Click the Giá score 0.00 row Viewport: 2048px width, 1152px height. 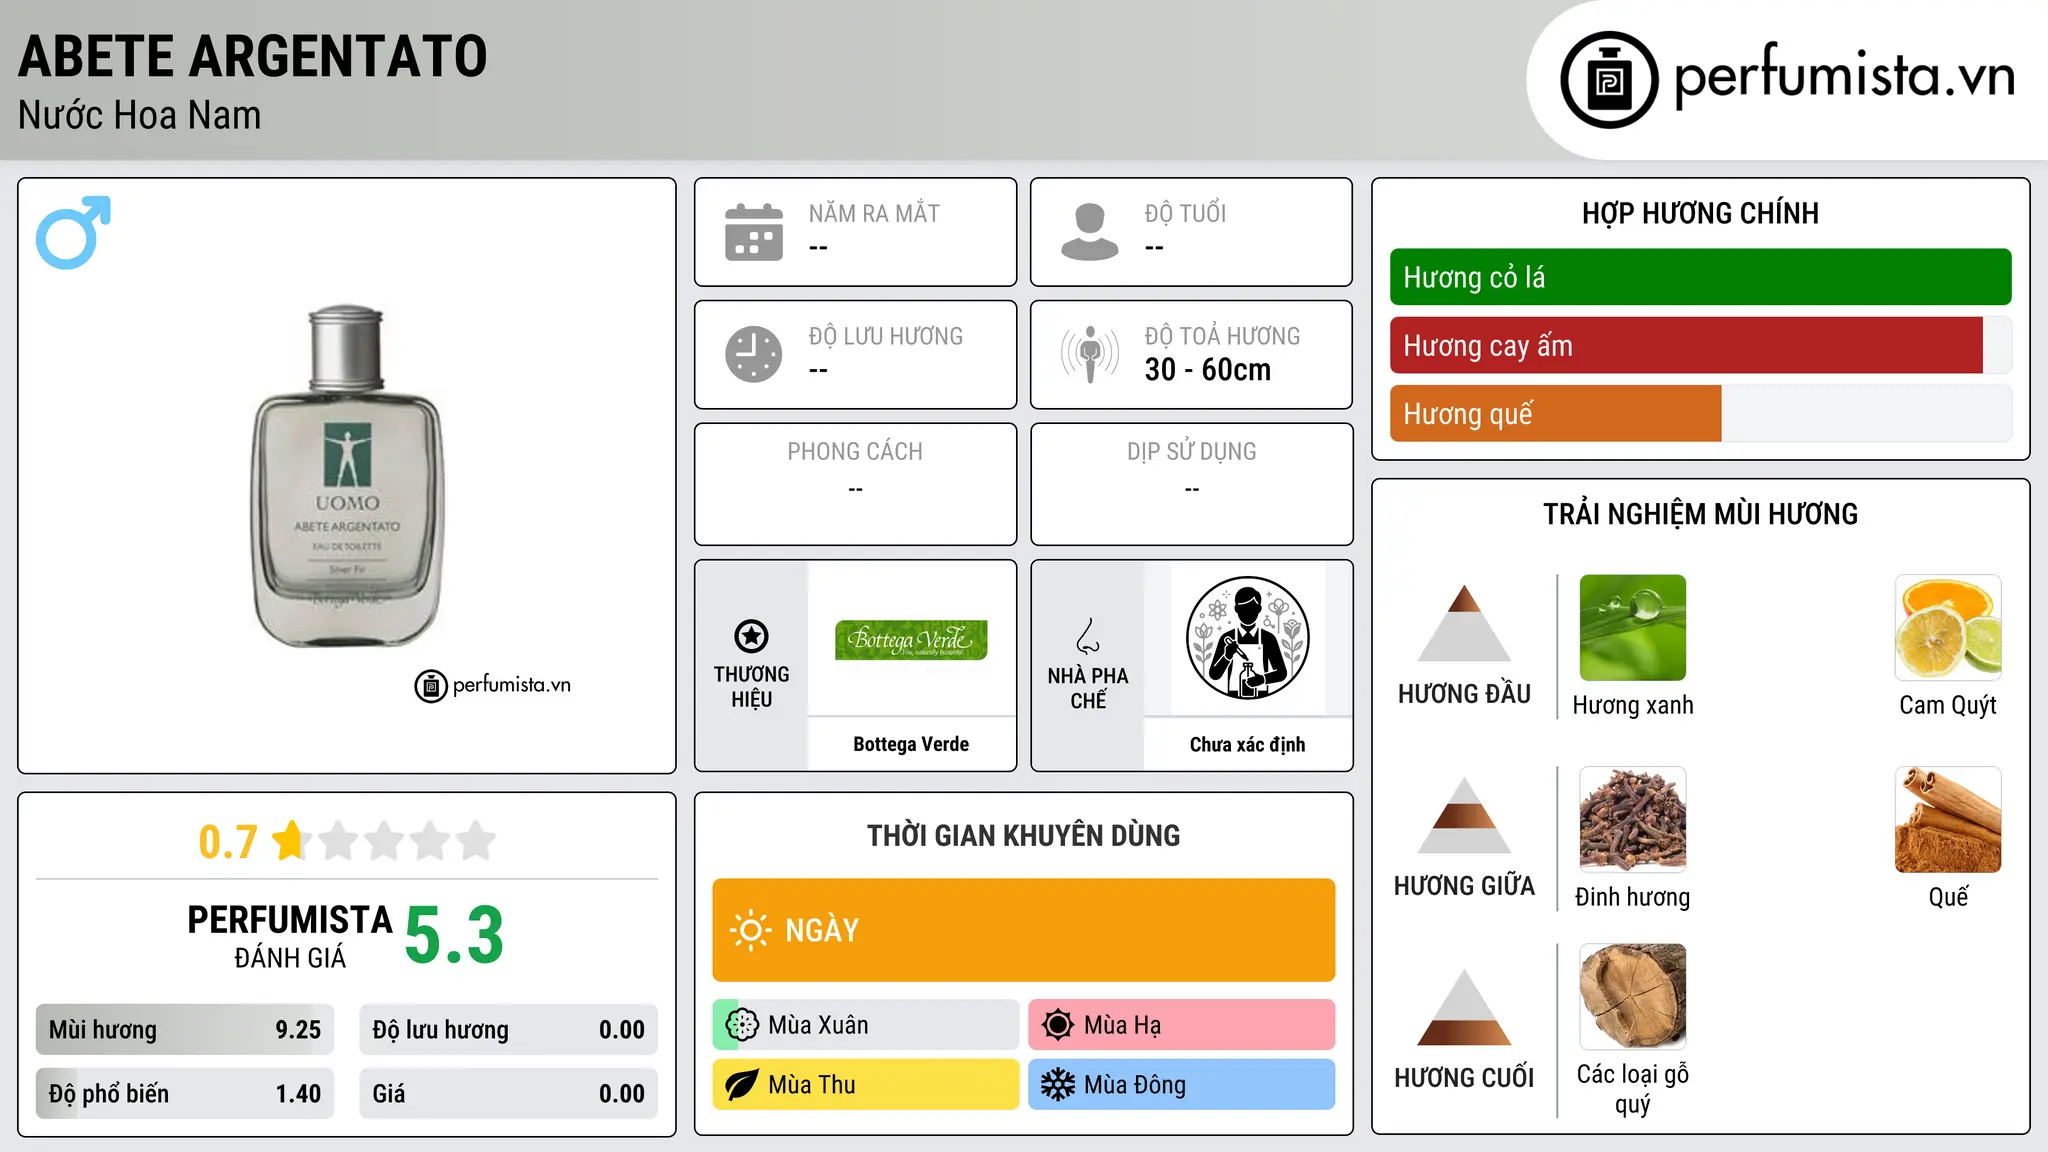508,1094
